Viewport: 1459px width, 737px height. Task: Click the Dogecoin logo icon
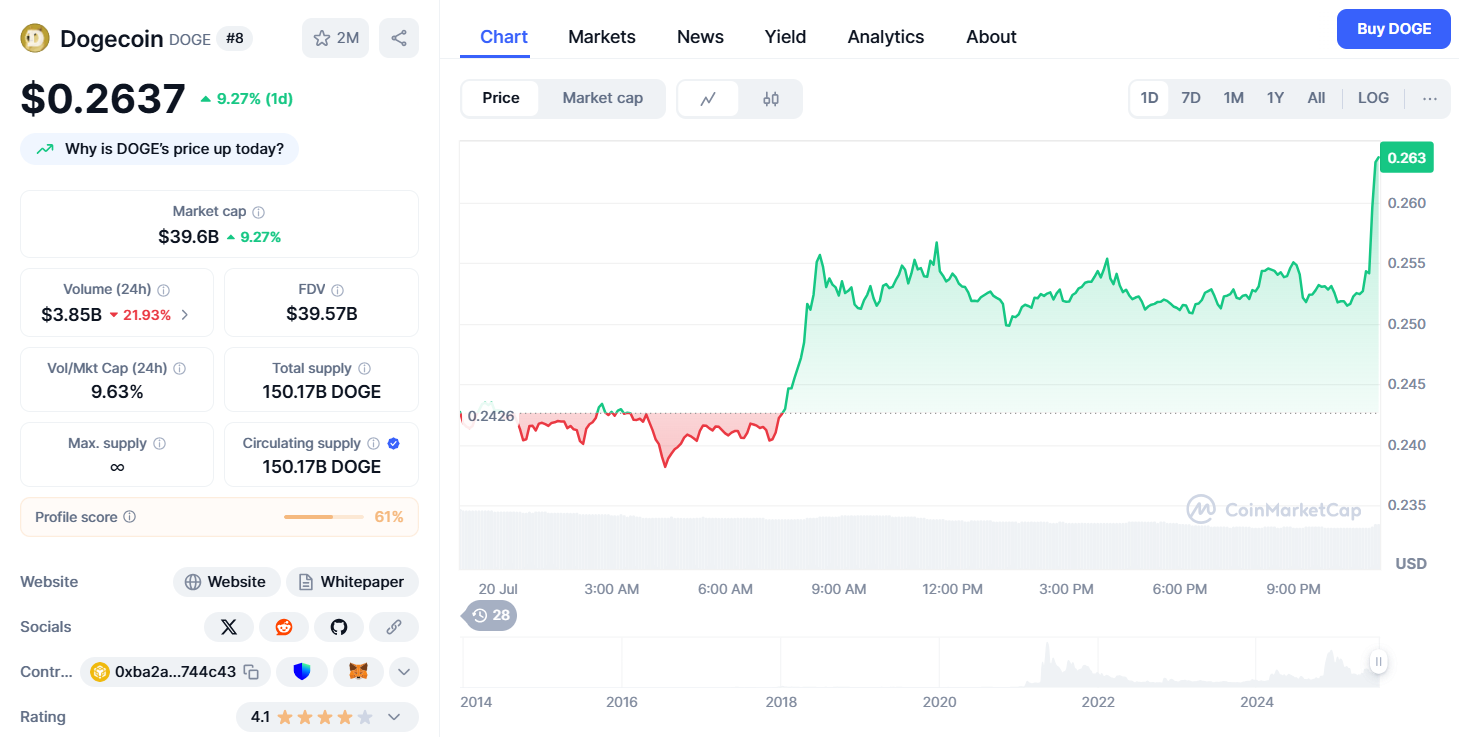pos(35,38)
